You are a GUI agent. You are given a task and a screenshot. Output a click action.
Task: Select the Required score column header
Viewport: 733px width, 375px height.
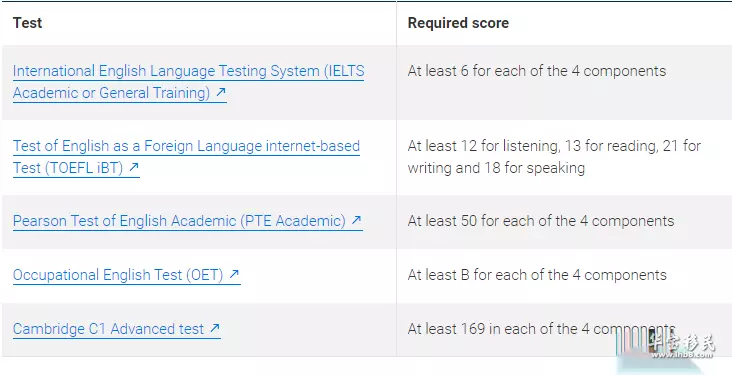pos(458,23)
